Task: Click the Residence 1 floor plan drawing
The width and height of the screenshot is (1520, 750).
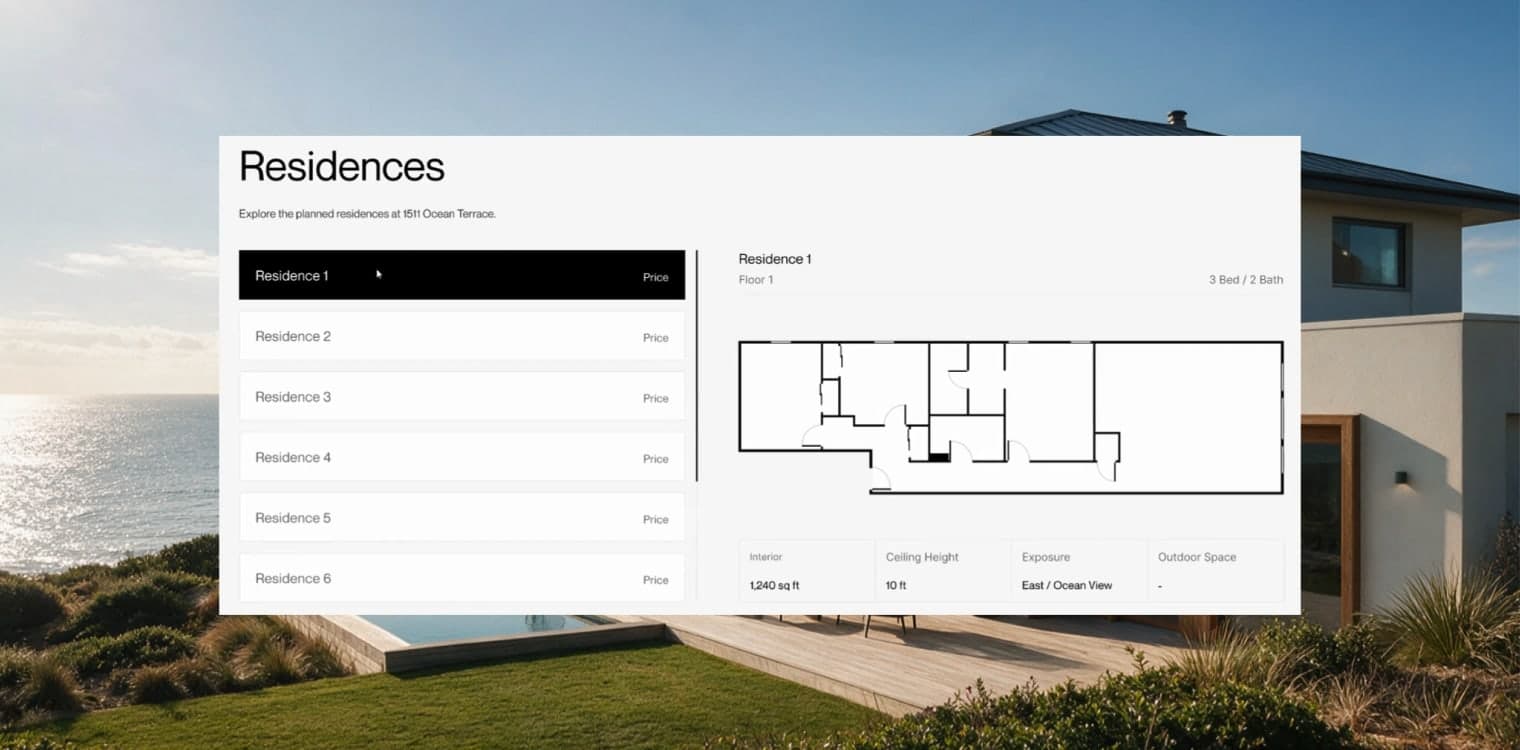Action: coord(1011,417)
